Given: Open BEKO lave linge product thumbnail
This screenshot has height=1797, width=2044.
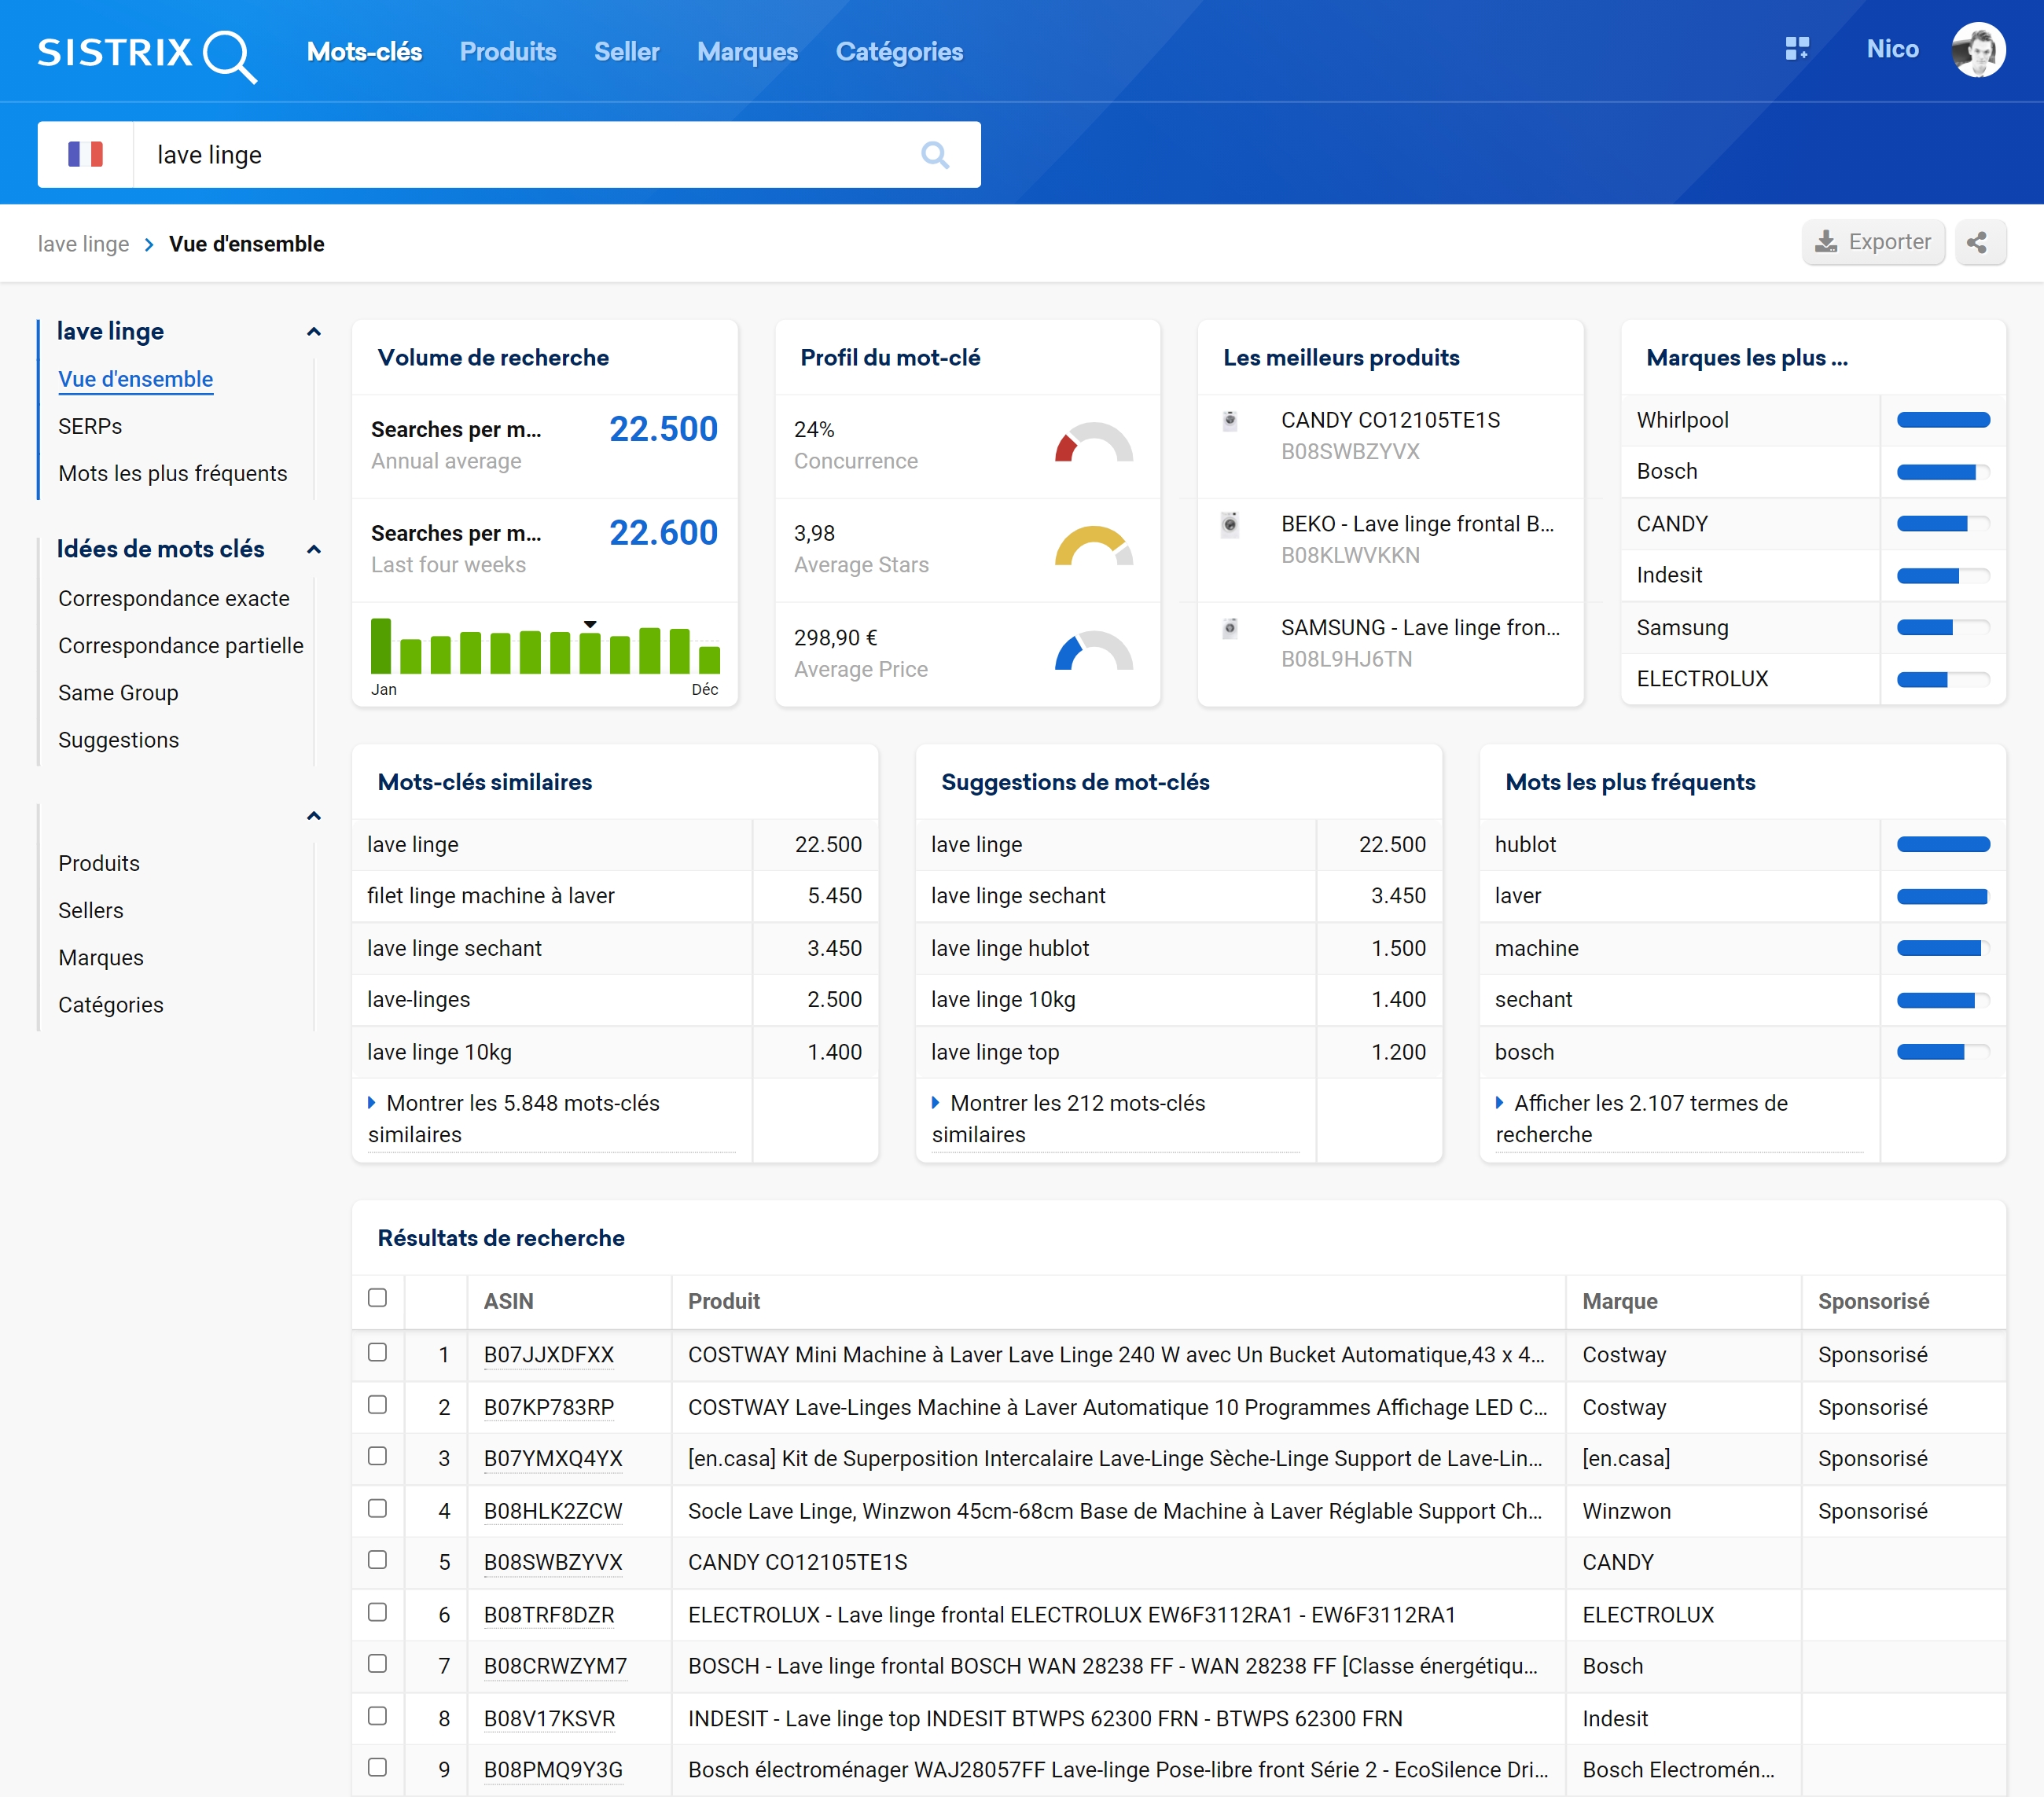Looking at the screenshot, I should [x=1230, y=524].
